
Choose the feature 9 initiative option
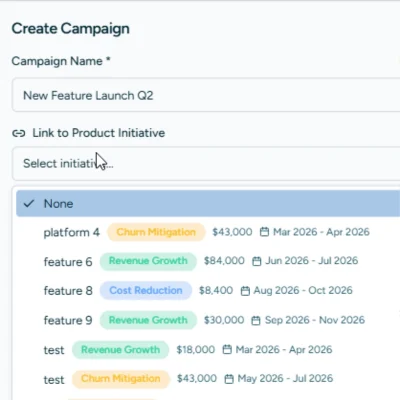point(208,320)
